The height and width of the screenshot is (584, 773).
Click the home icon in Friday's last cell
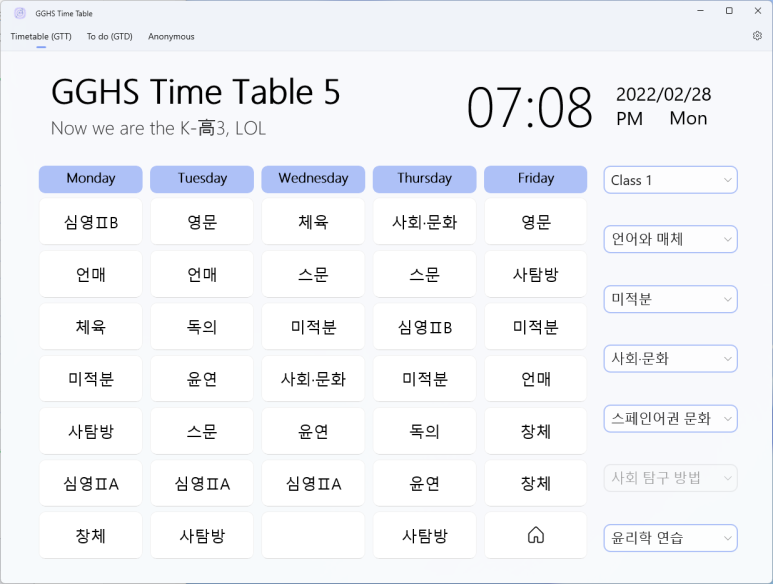[x=536, y=535]
